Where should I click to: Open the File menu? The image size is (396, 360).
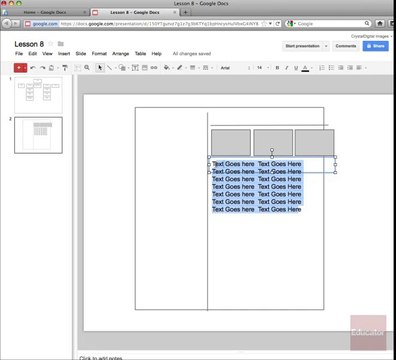click(x=19, y=53)
